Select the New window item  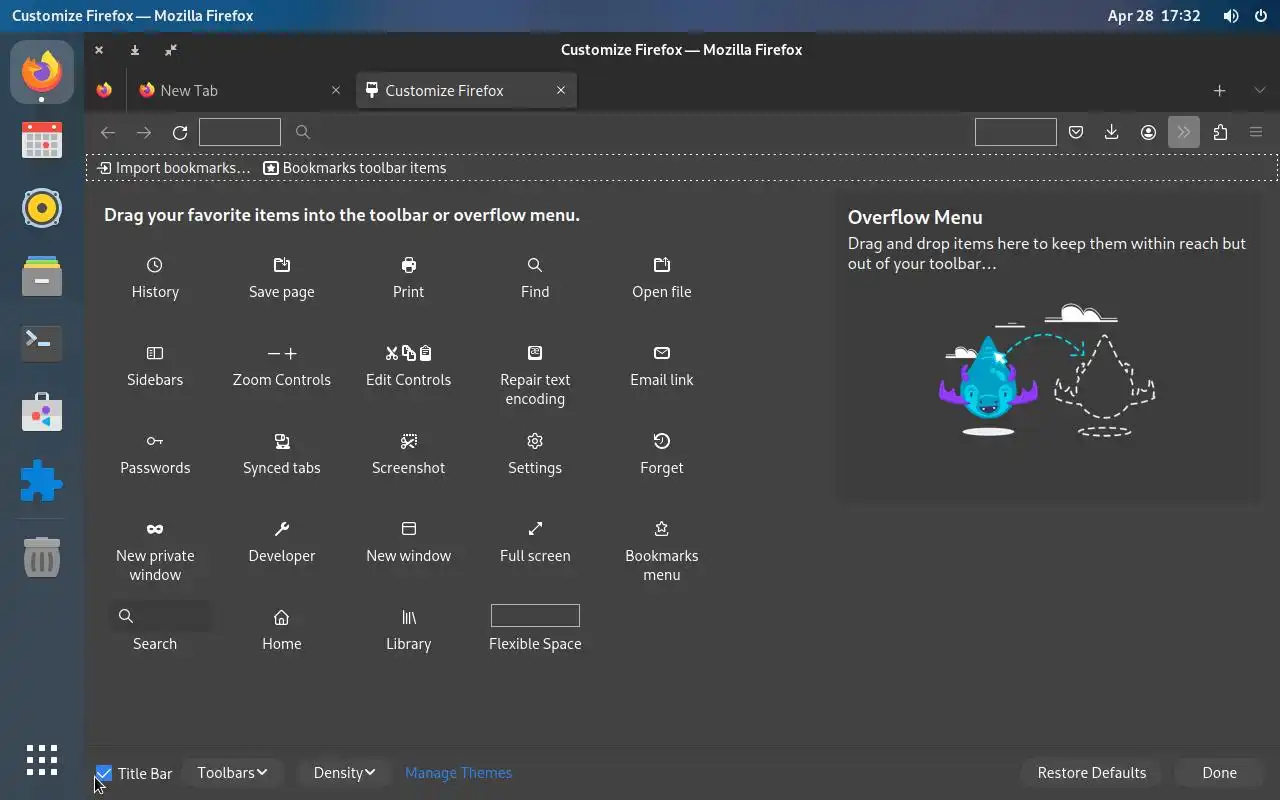(x=408, y=542)
